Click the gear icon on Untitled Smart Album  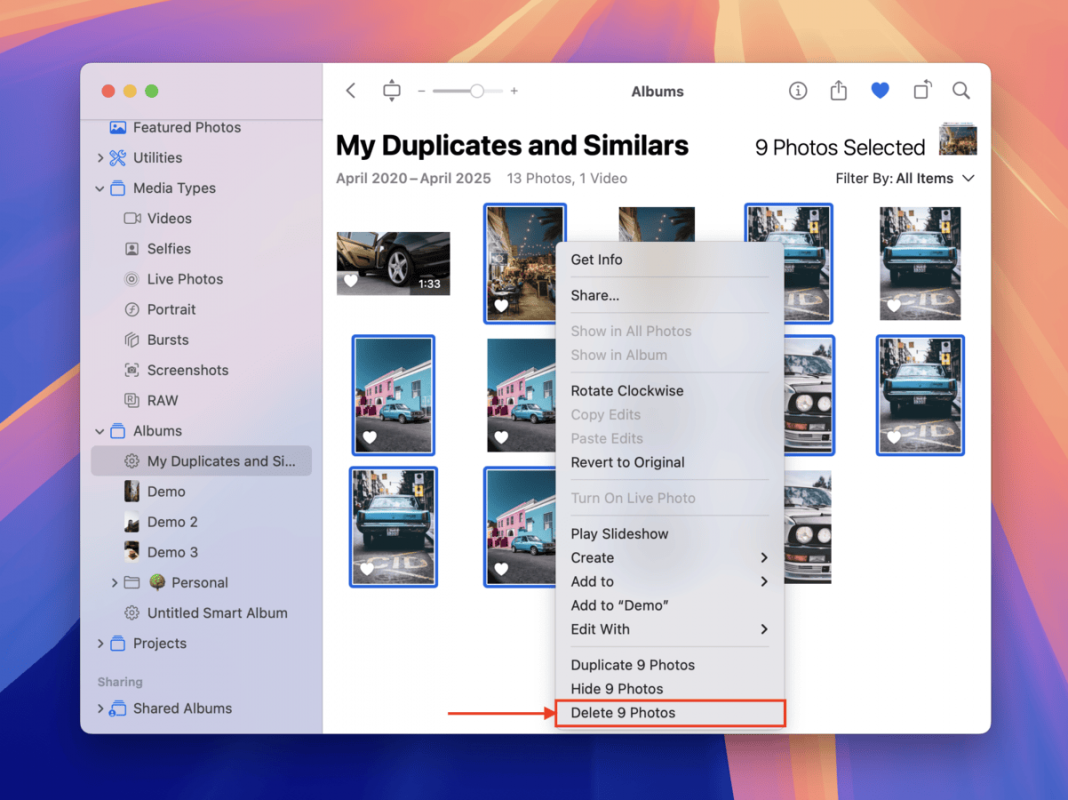point(131,612)
